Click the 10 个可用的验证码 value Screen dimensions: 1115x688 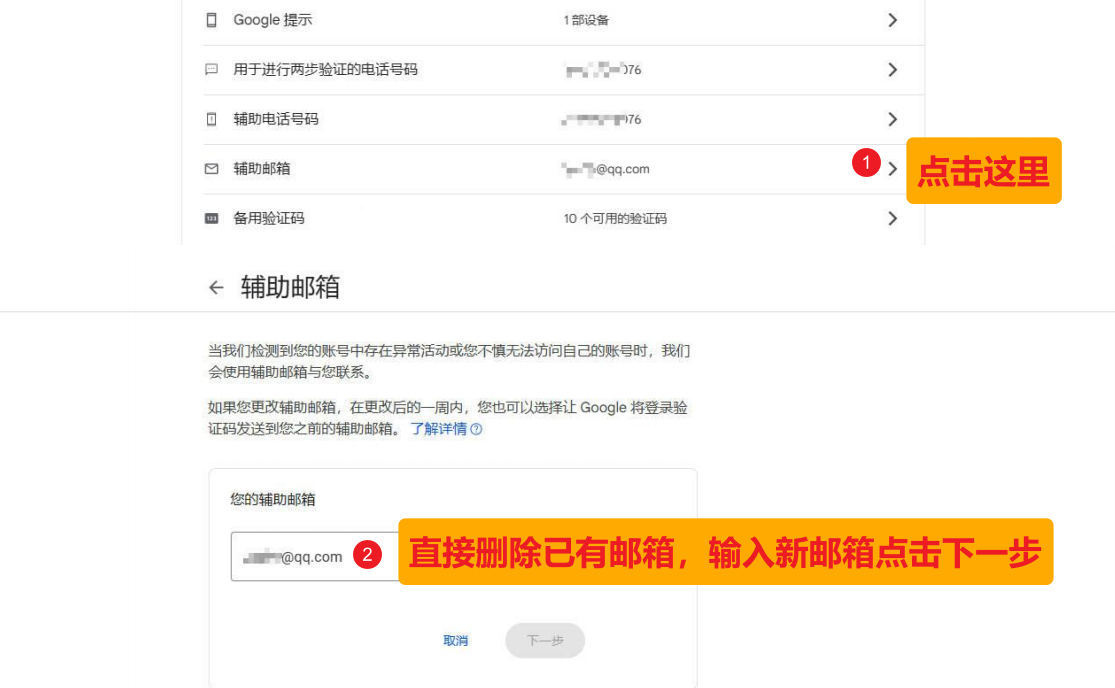[x=615, y=219]
